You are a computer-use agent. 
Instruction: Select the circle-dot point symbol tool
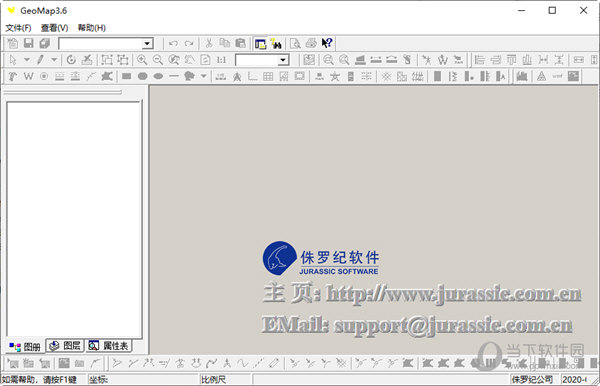tap(44, 77)
